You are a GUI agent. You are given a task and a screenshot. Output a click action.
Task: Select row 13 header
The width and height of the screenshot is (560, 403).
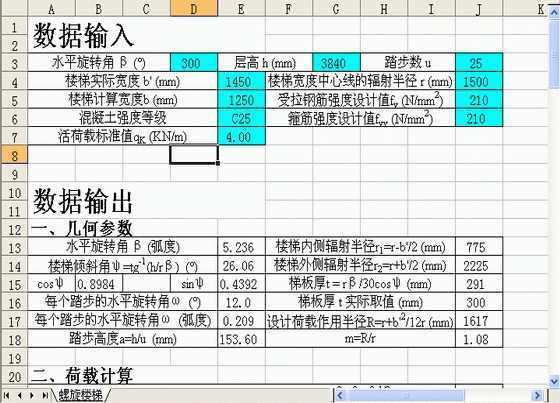click(x=14, y=247)
